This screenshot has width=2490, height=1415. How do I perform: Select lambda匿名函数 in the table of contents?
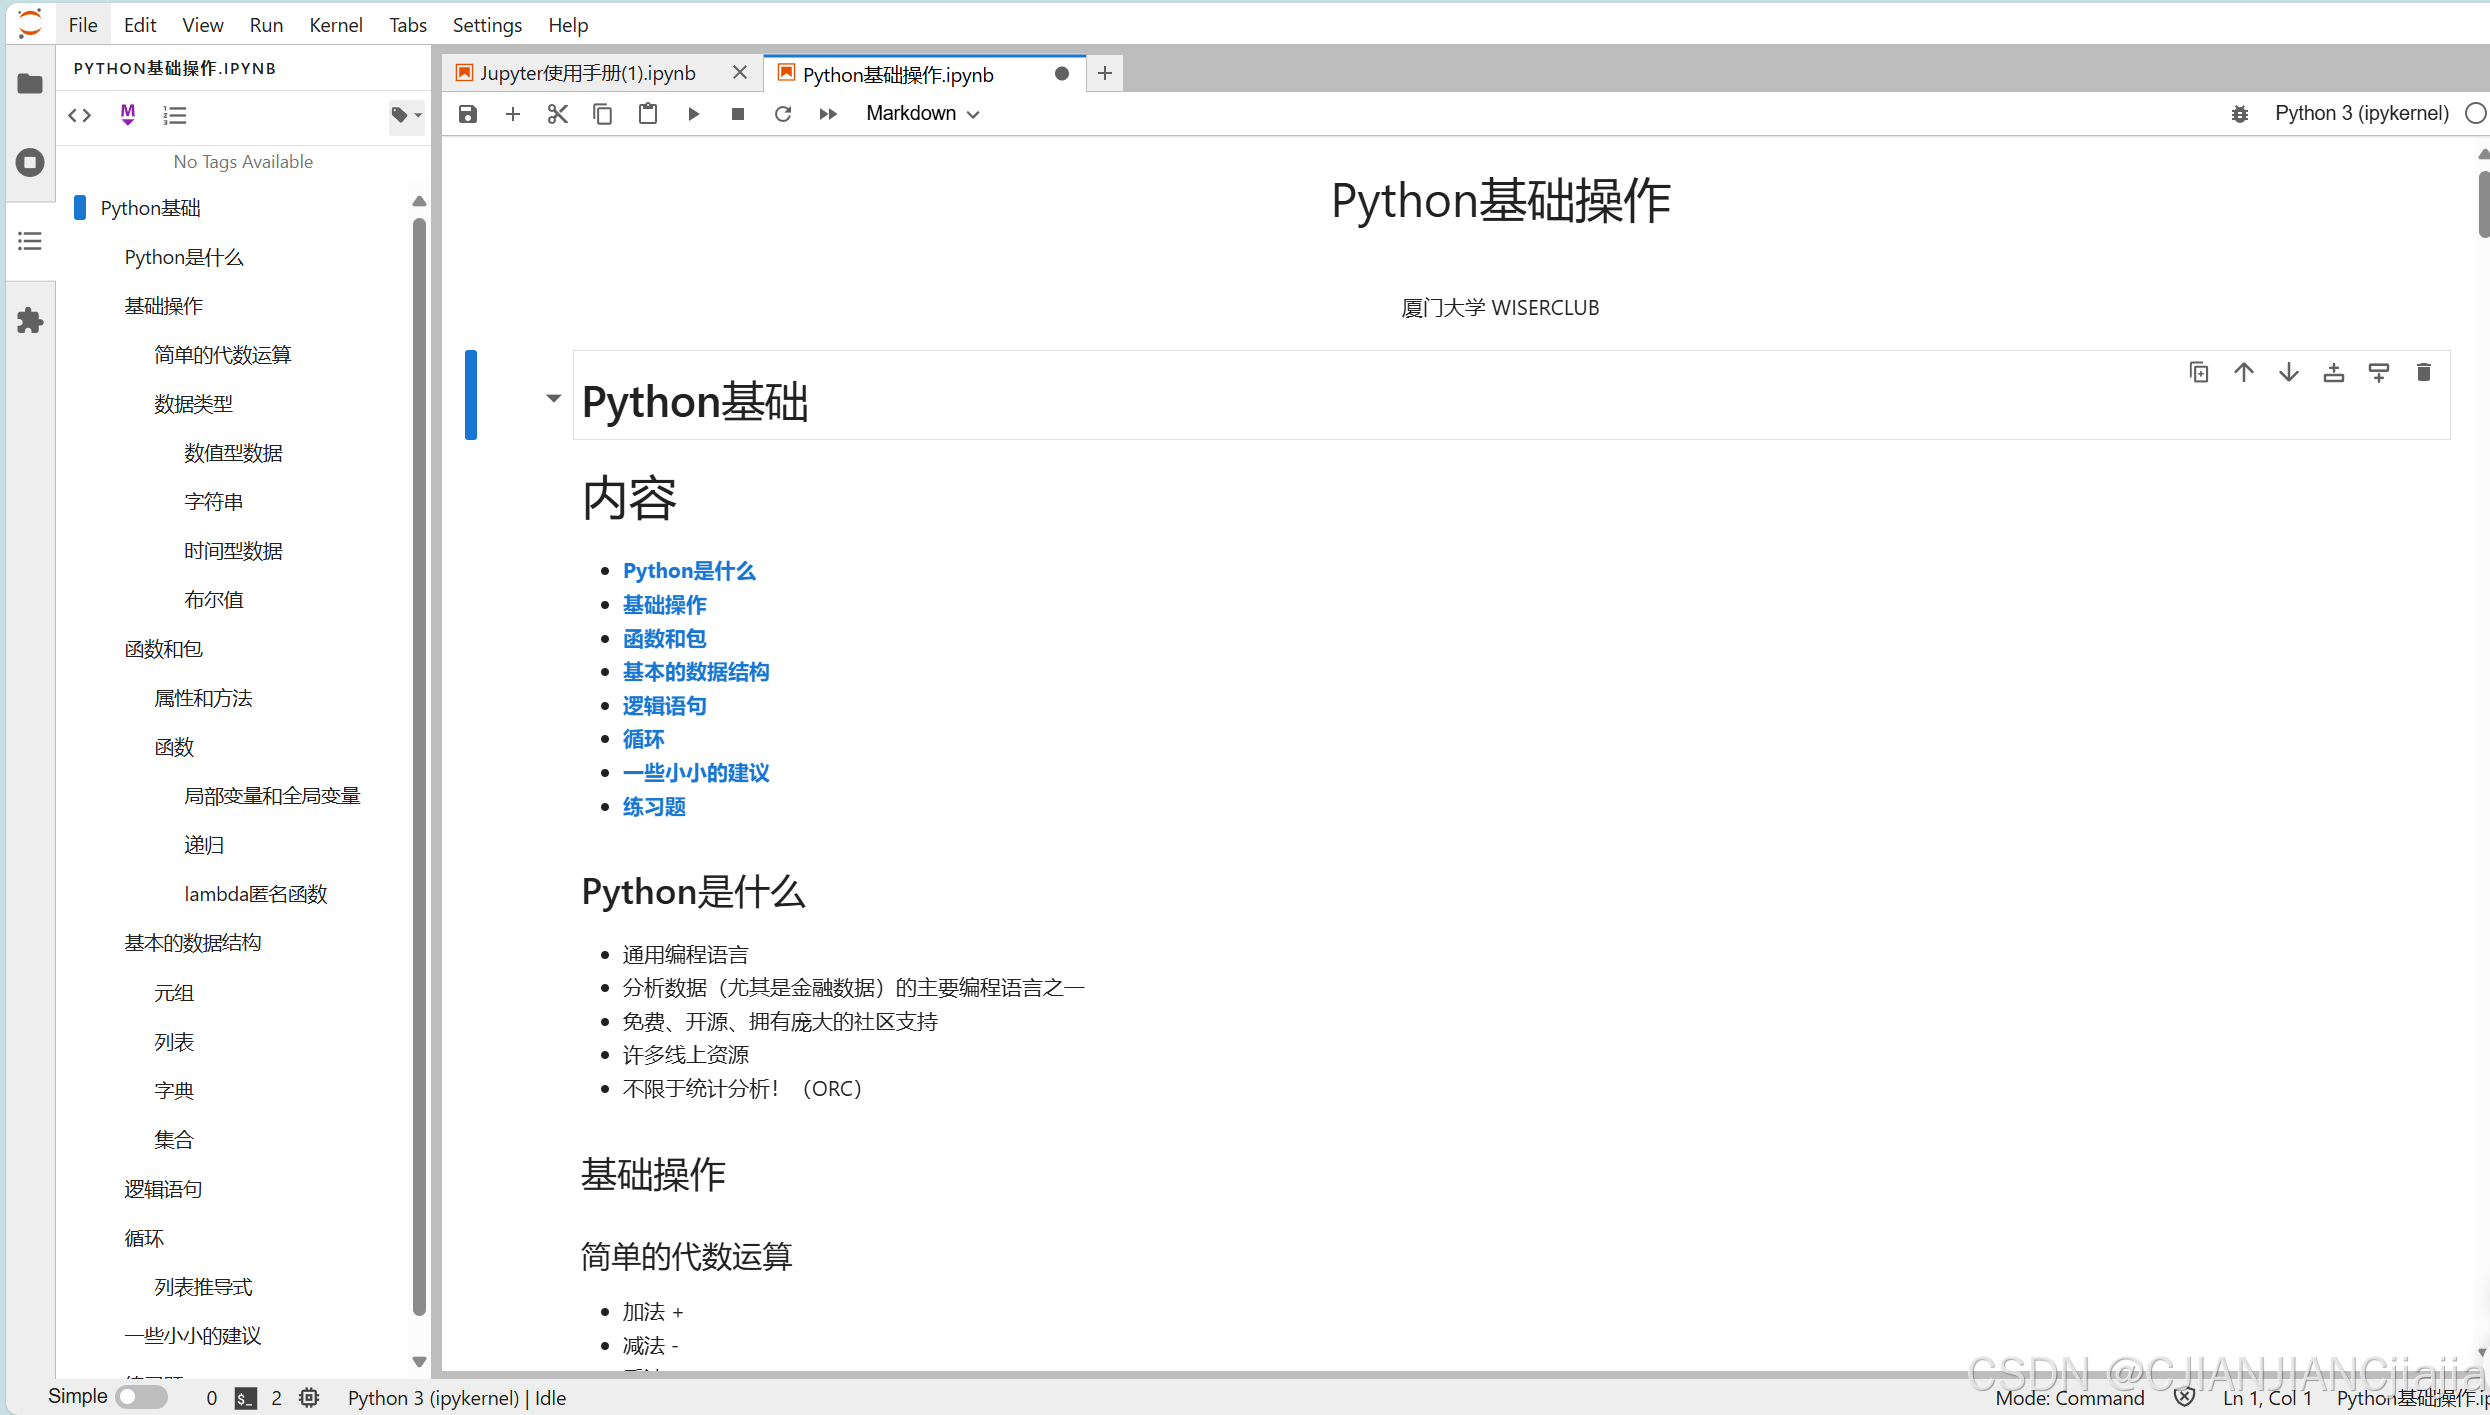[x=255, y=894]
